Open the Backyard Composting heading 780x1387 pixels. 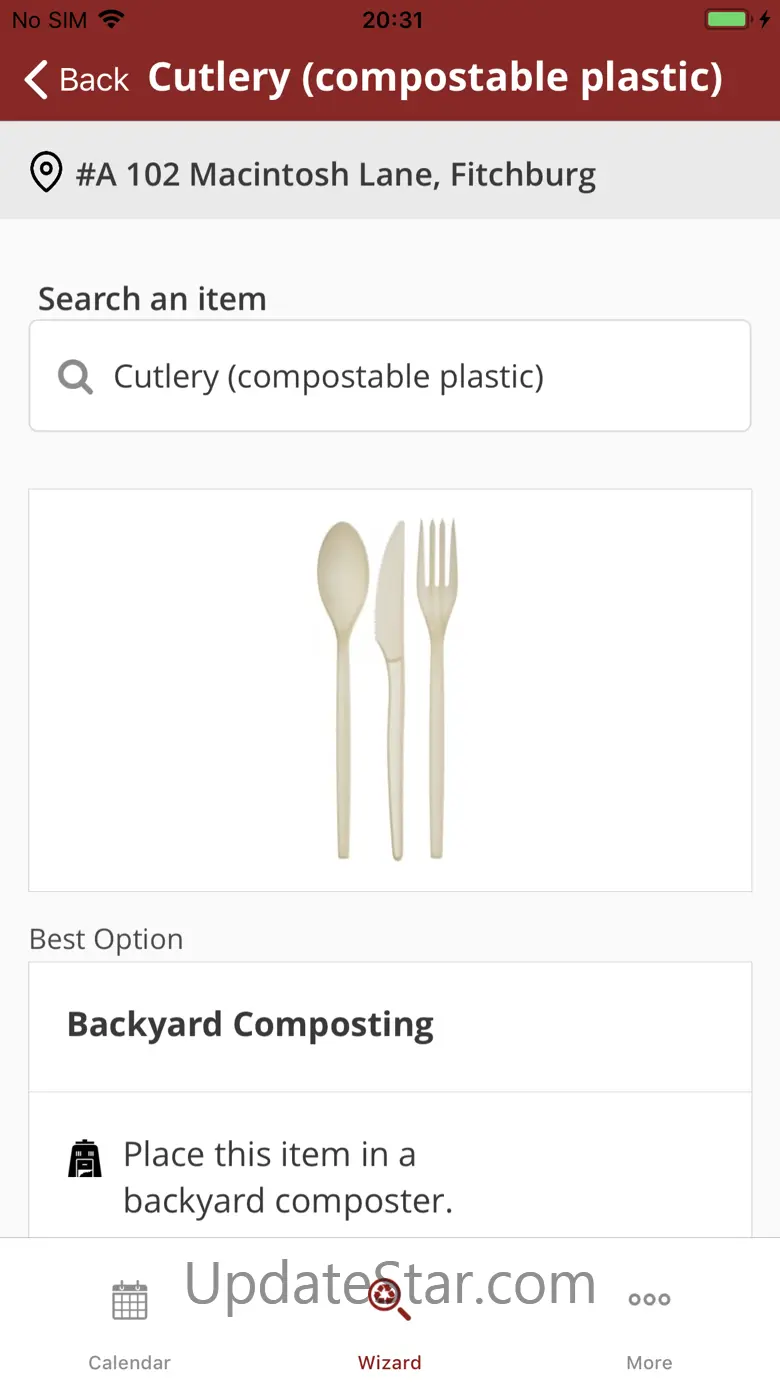click(250, 1025)
